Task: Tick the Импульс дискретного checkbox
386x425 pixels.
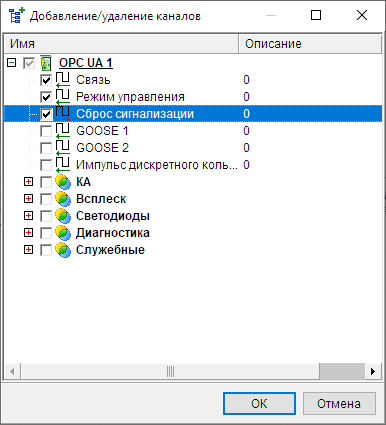Action: pyautogui.click(x=46, y=165)
